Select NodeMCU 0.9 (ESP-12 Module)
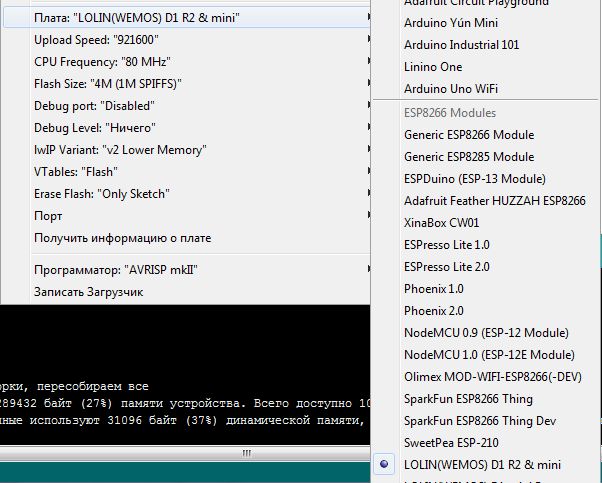Image resolution: width=602 pixels, height=483 pixels. 486,333
